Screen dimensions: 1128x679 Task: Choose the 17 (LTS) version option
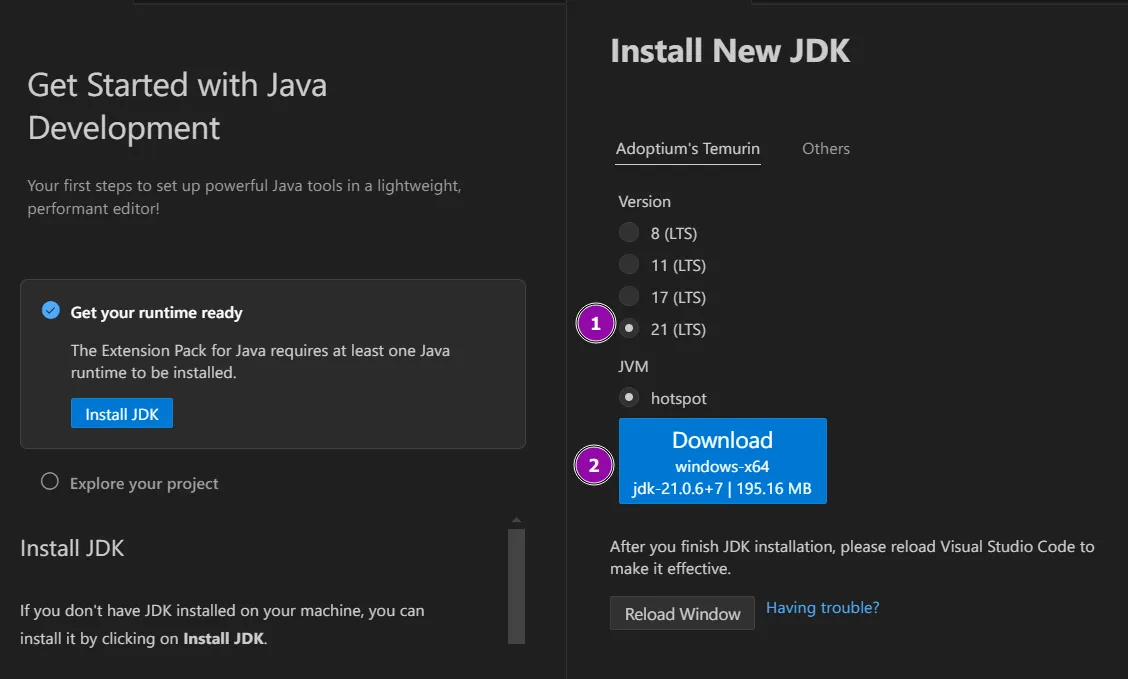(629, 297)
